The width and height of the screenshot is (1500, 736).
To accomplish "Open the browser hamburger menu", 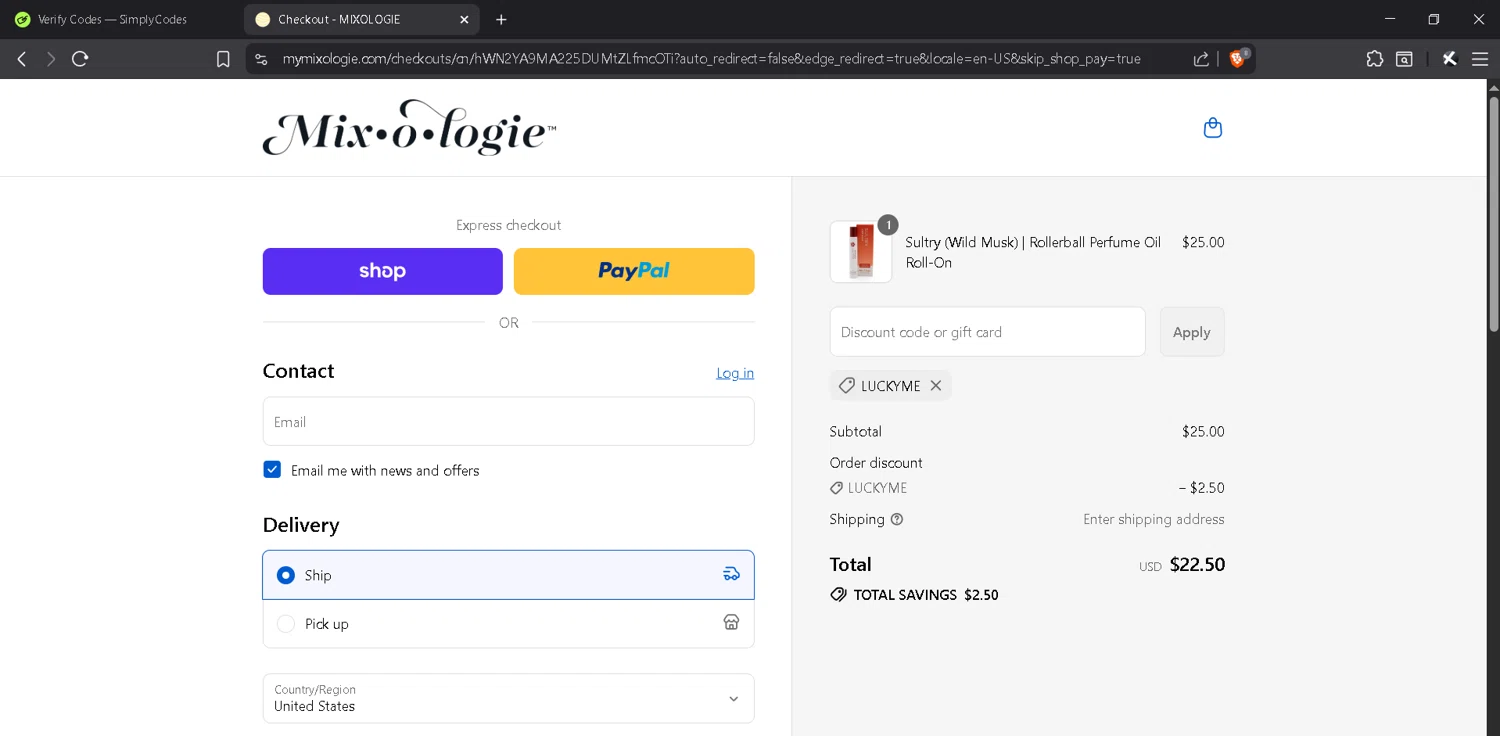I will [x=1480, y=59].
